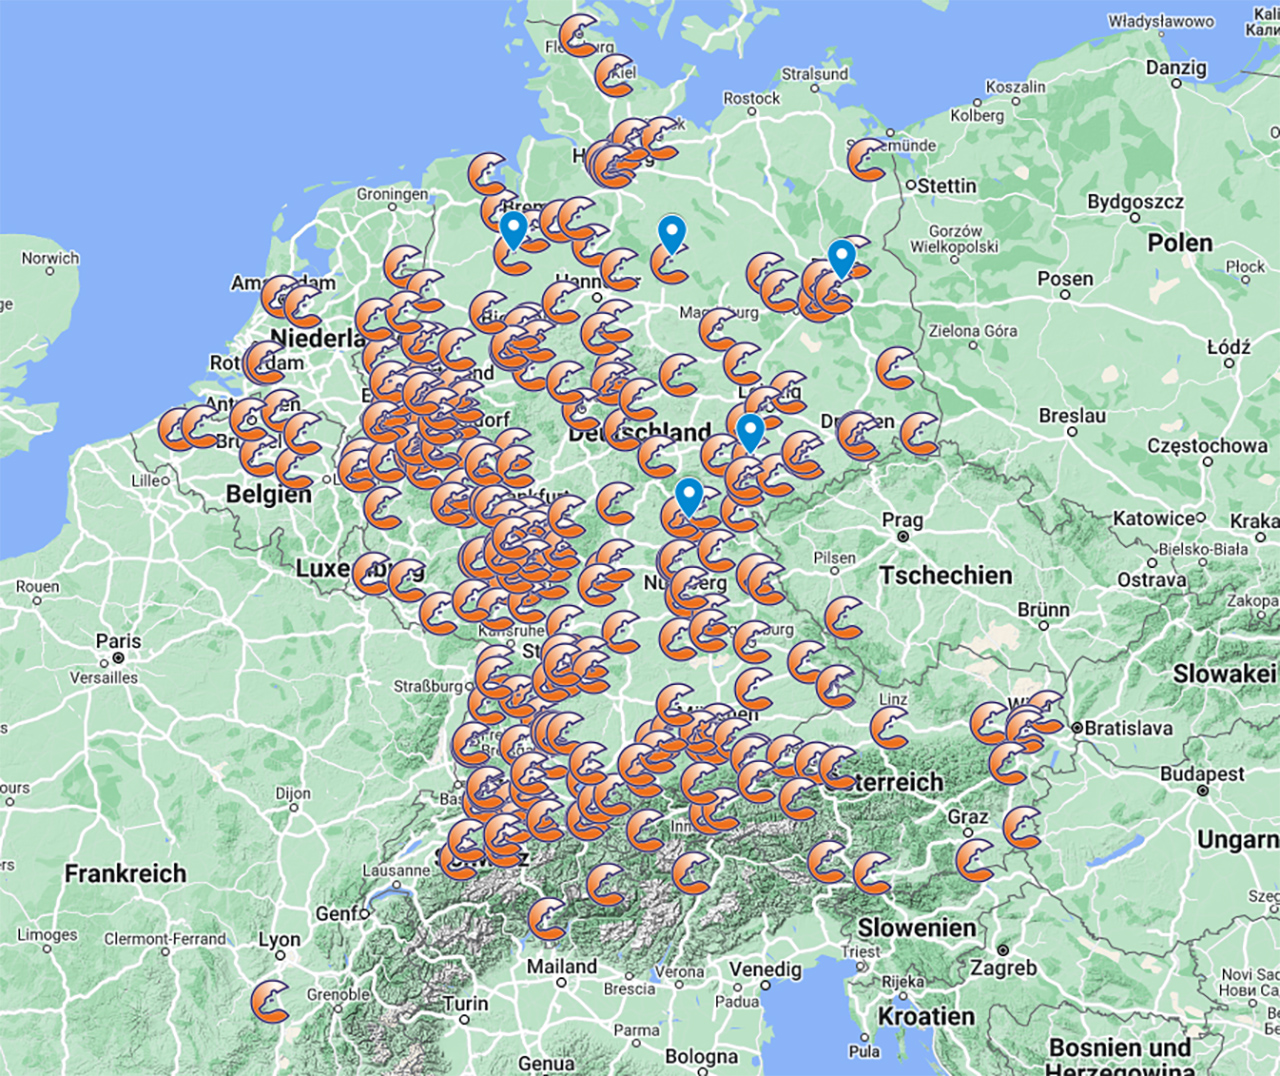Open the blue pin north of Magdeburg
Viewport: 1280px width, 1076px height.
tap(672, 234)
